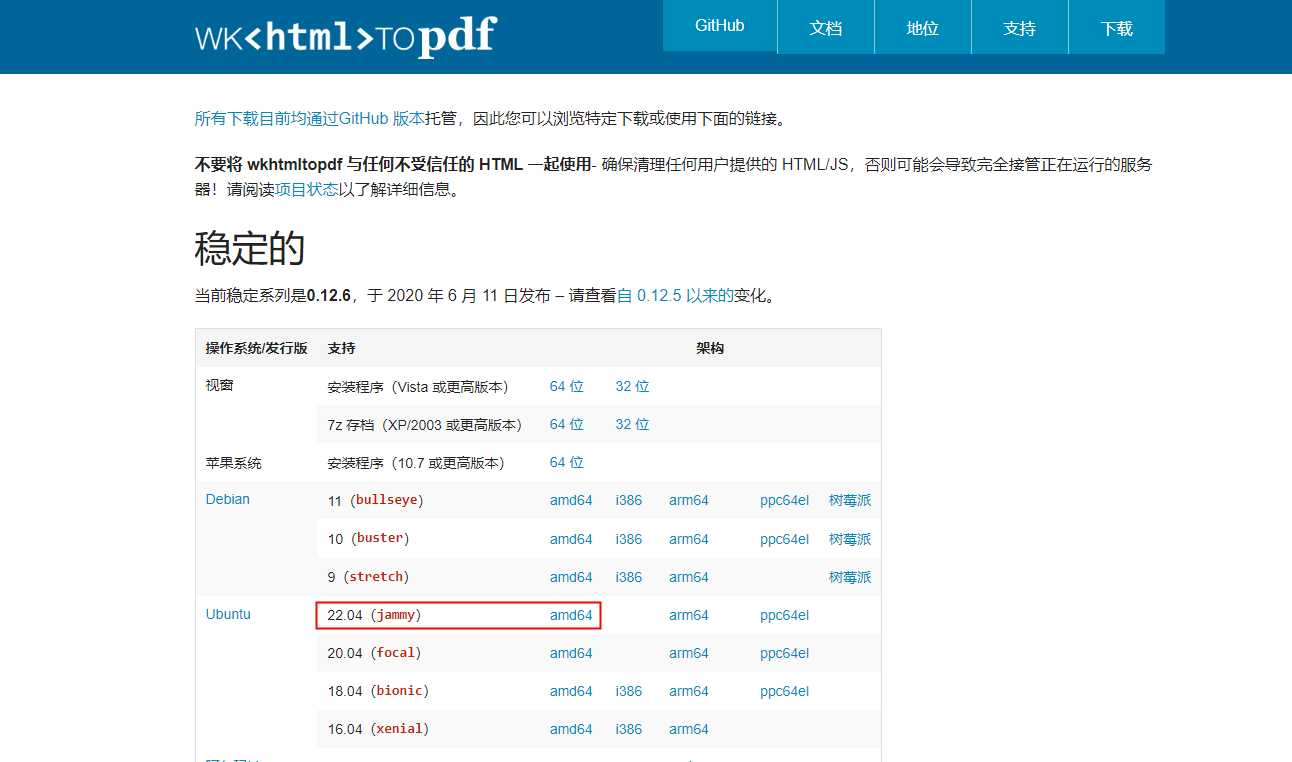Select the 11 (bullseye) version cell

tap(375, 500)
